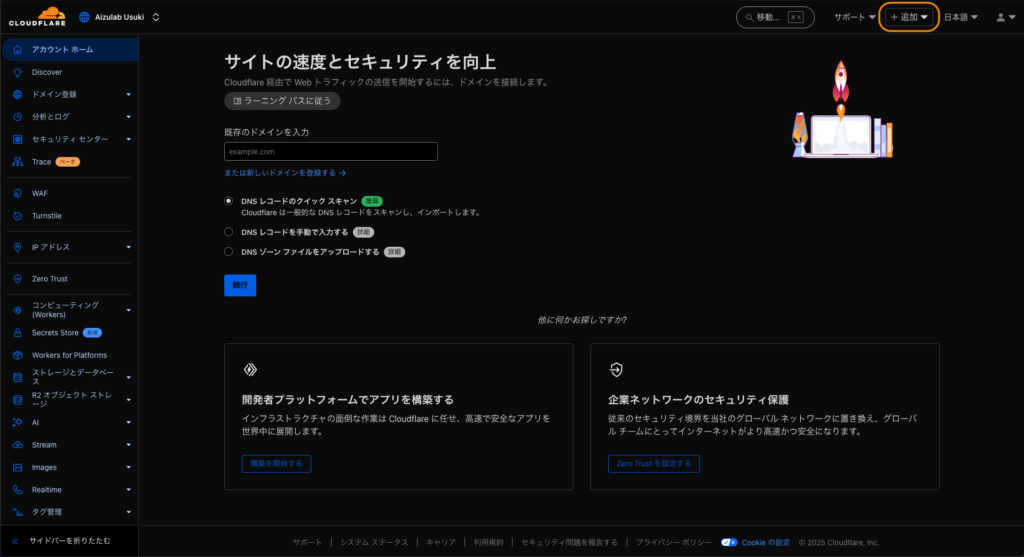Click the AI sparkle icon
The image size is (1024, 557).
pyautogui.click(x=18, y=422)
